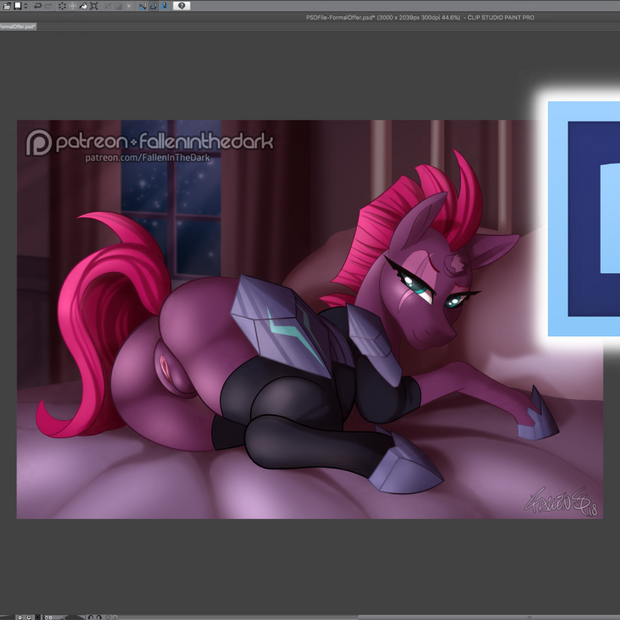Invert the selected area icon
Screen dimensions: 620x620
(118, 6)
